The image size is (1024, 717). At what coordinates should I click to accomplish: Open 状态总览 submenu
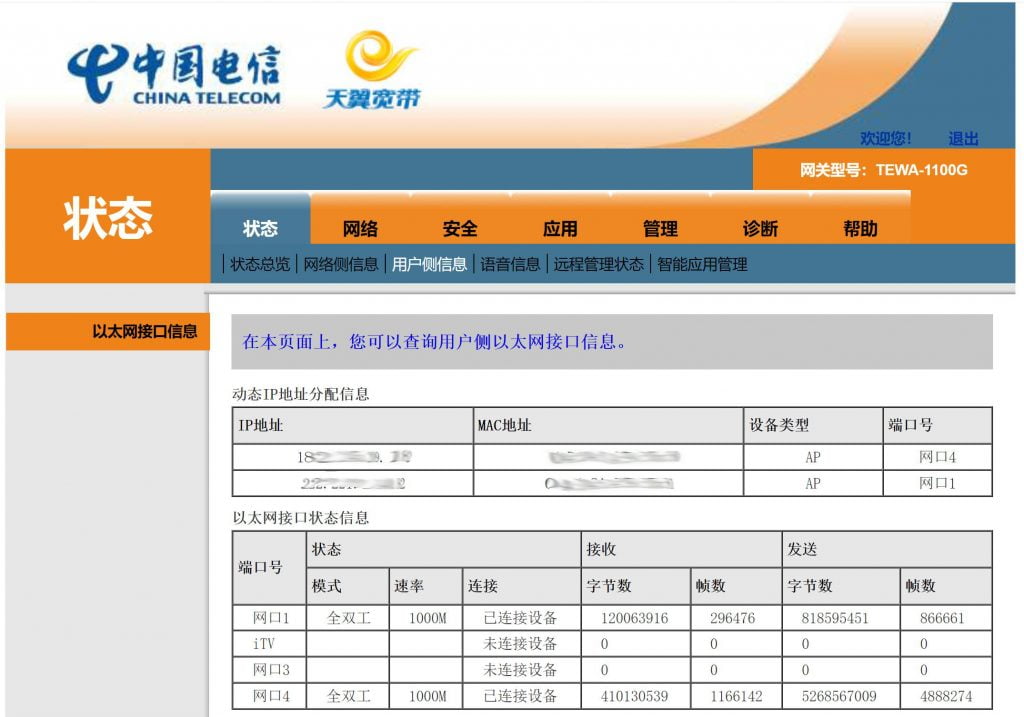tap(260, 264)
